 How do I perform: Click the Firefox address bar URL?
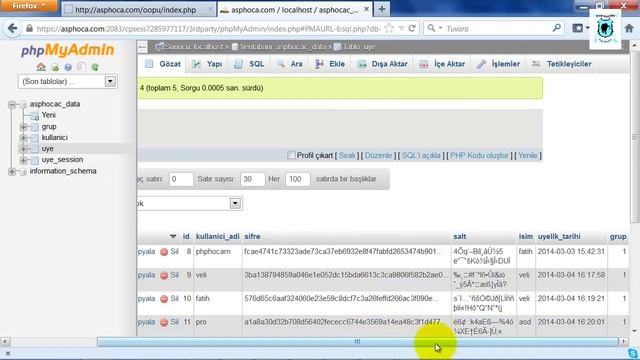click(x=208, y=29)
